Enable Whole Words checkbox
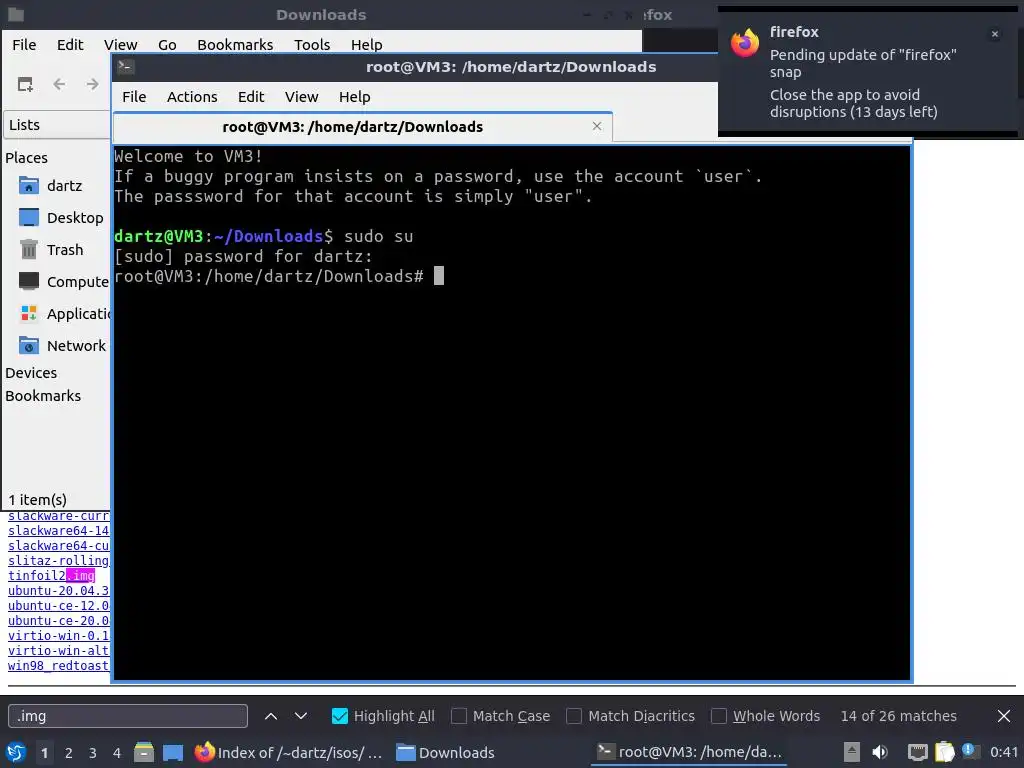The image size is (1024, 768). (719, 716)
